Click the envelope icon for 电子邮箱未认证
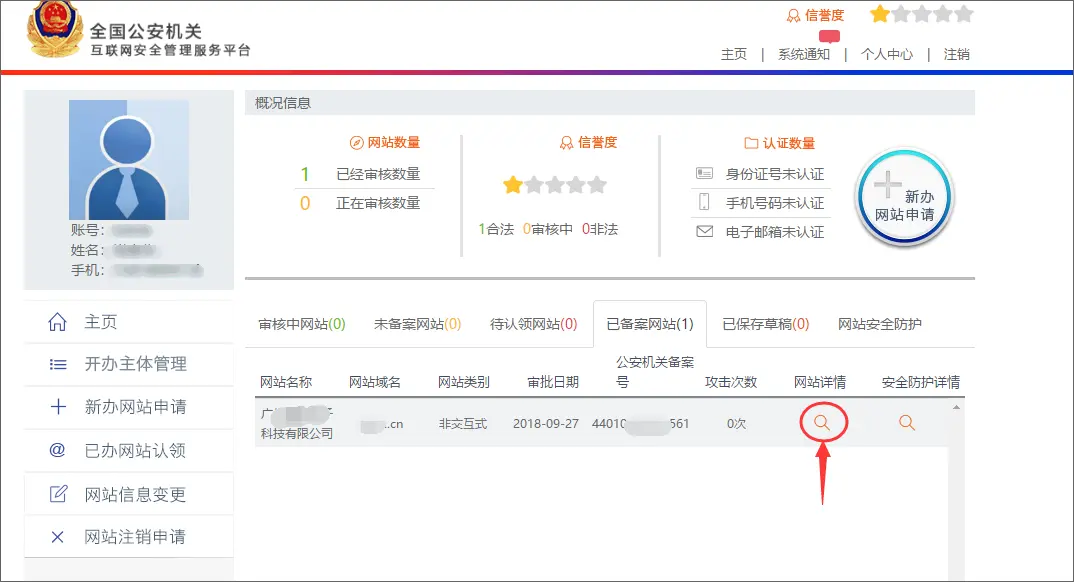This screenshot has width=1074, height=582. point(705,232)
